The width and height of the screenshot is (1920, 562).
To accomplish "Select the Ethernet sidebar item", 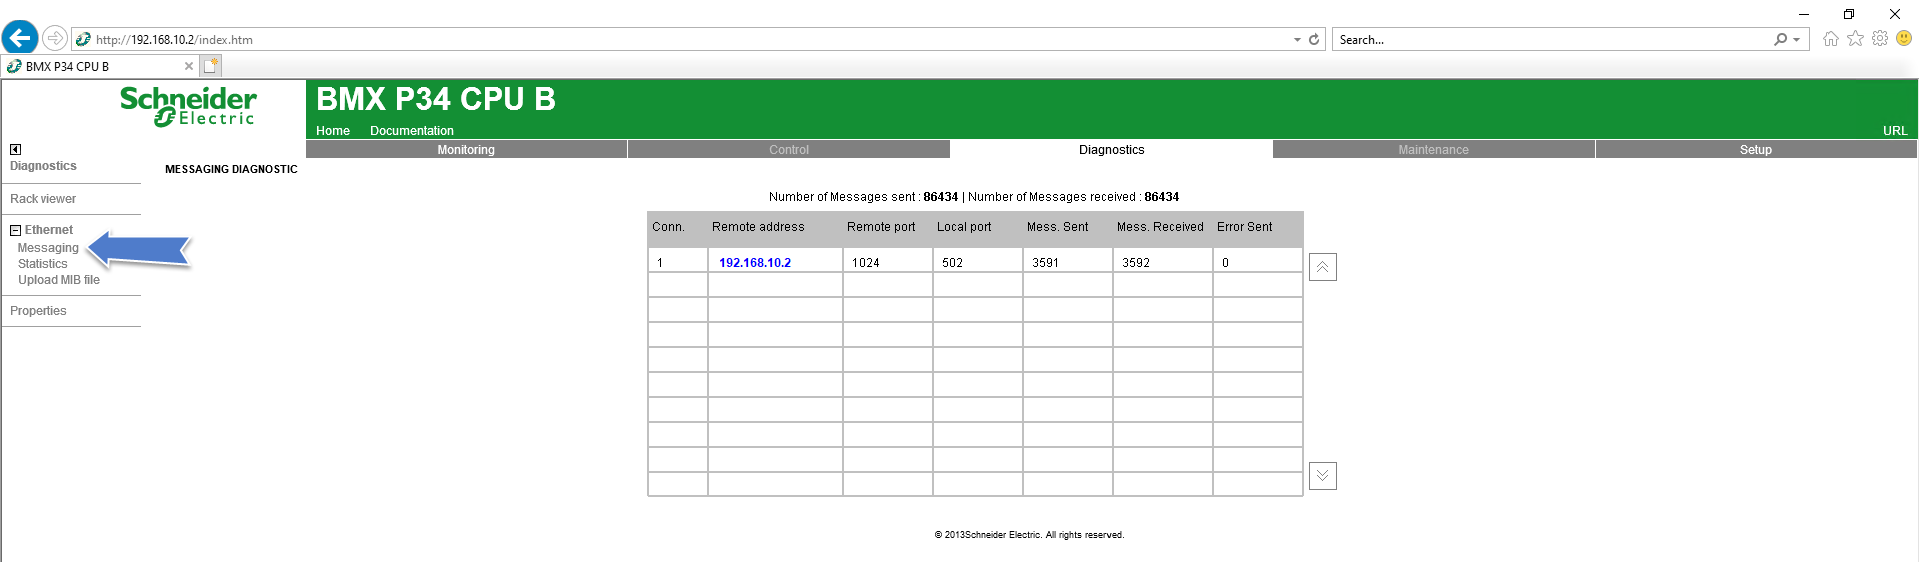I will [x=49, y=230].
